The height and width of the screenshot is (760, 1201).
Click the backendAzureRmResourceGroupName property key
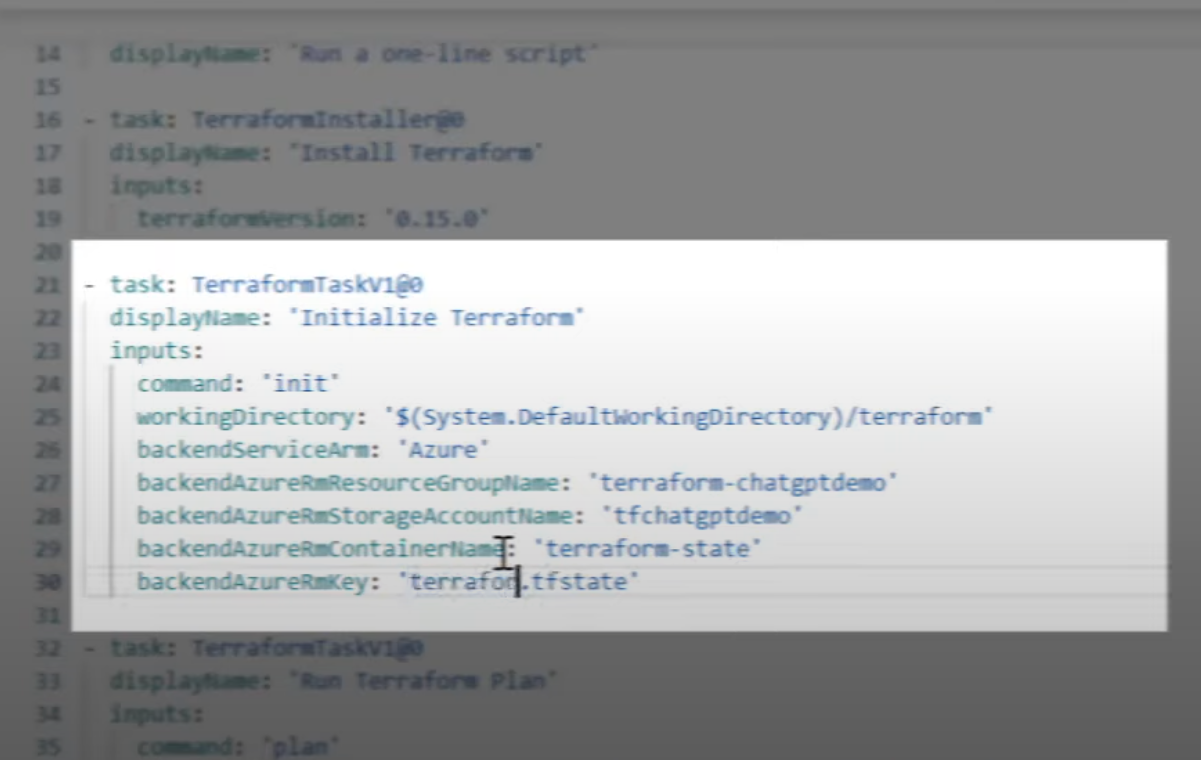click(347, 483)
